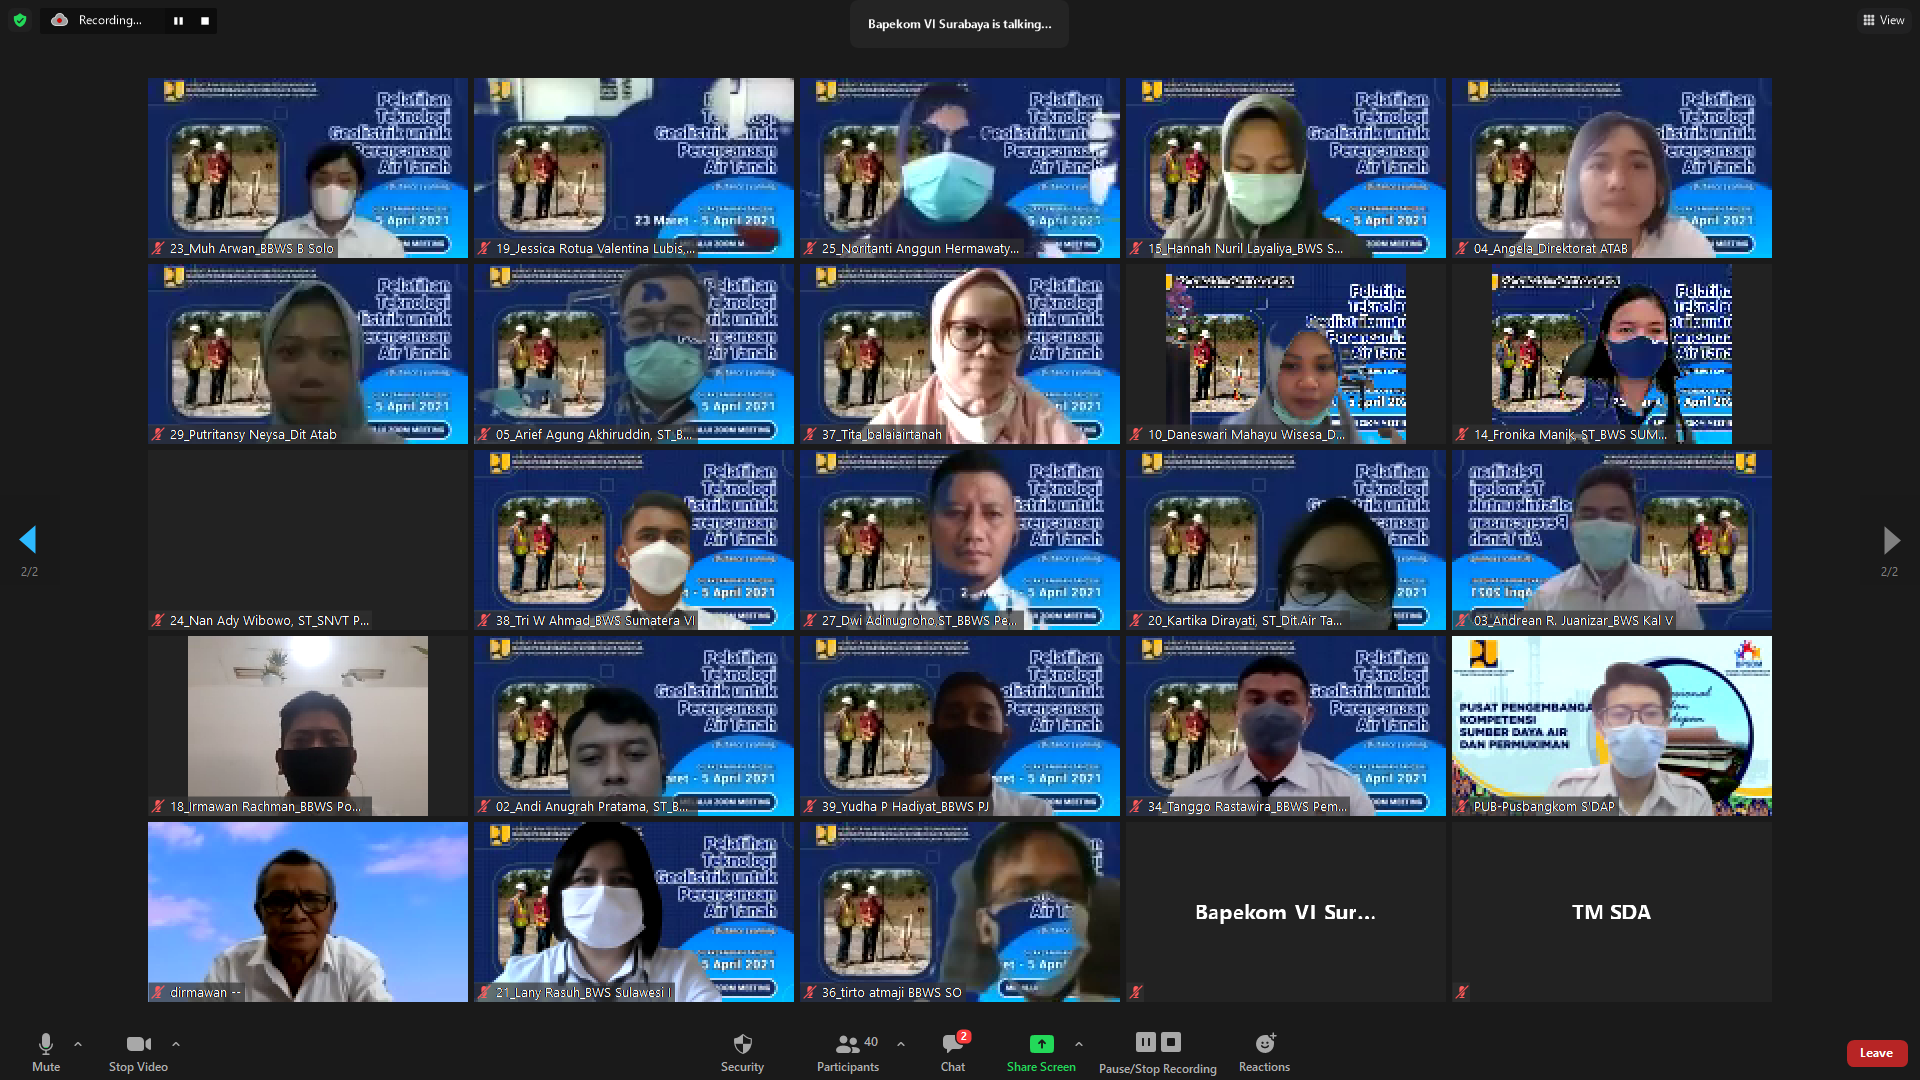The width and height of the screenshot is (1920, 1080).
Task: Pause the recording from the bottom toolbar
Action: (1144, 1042)
